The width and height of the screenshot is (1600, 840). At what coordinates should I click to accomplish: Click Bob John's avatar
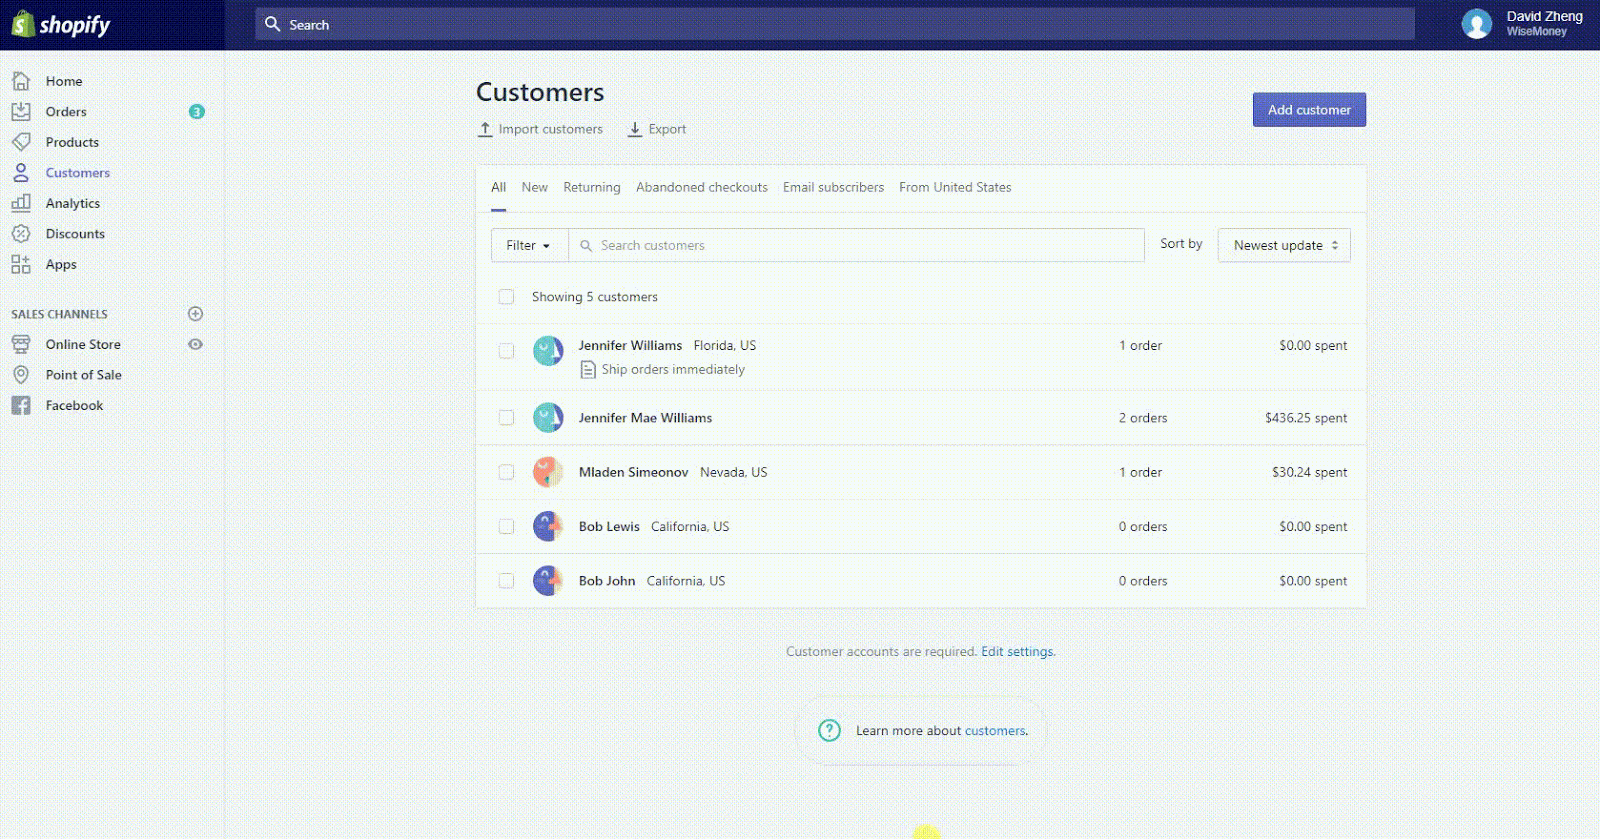pyautogui.click(x=548, y=581)
